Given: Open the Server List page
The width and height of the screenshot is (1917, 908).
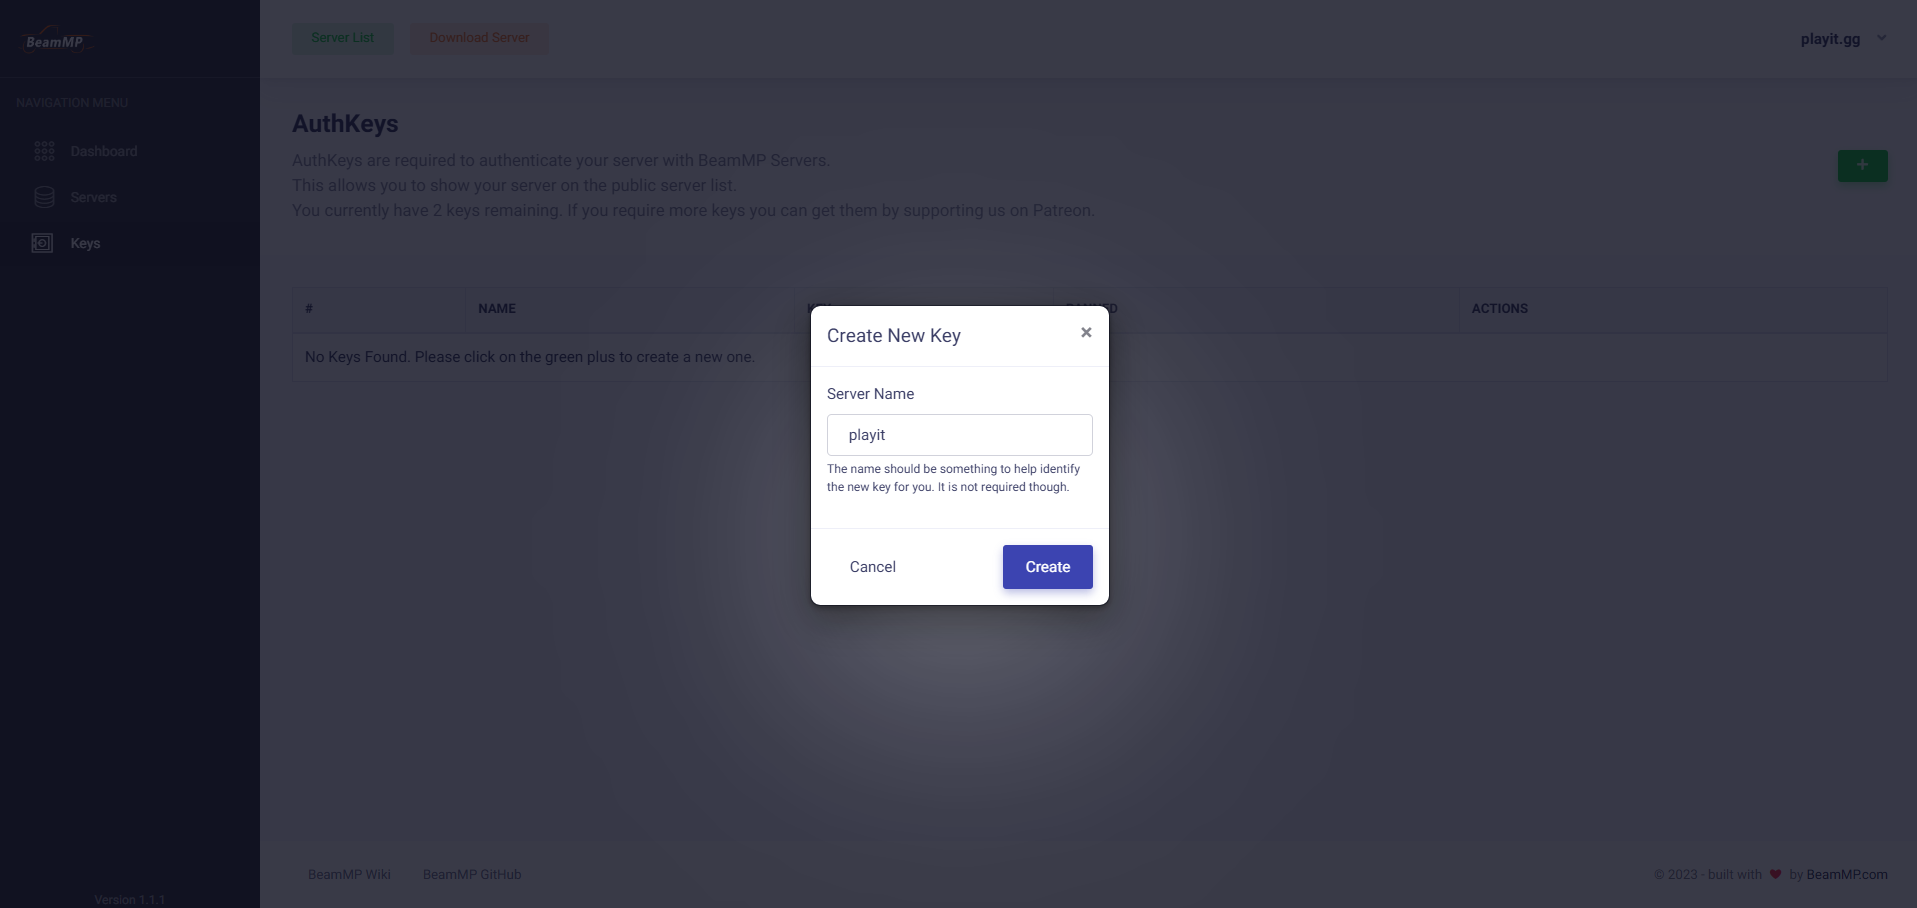Looking at the screenshot, I should click(342, 37).
